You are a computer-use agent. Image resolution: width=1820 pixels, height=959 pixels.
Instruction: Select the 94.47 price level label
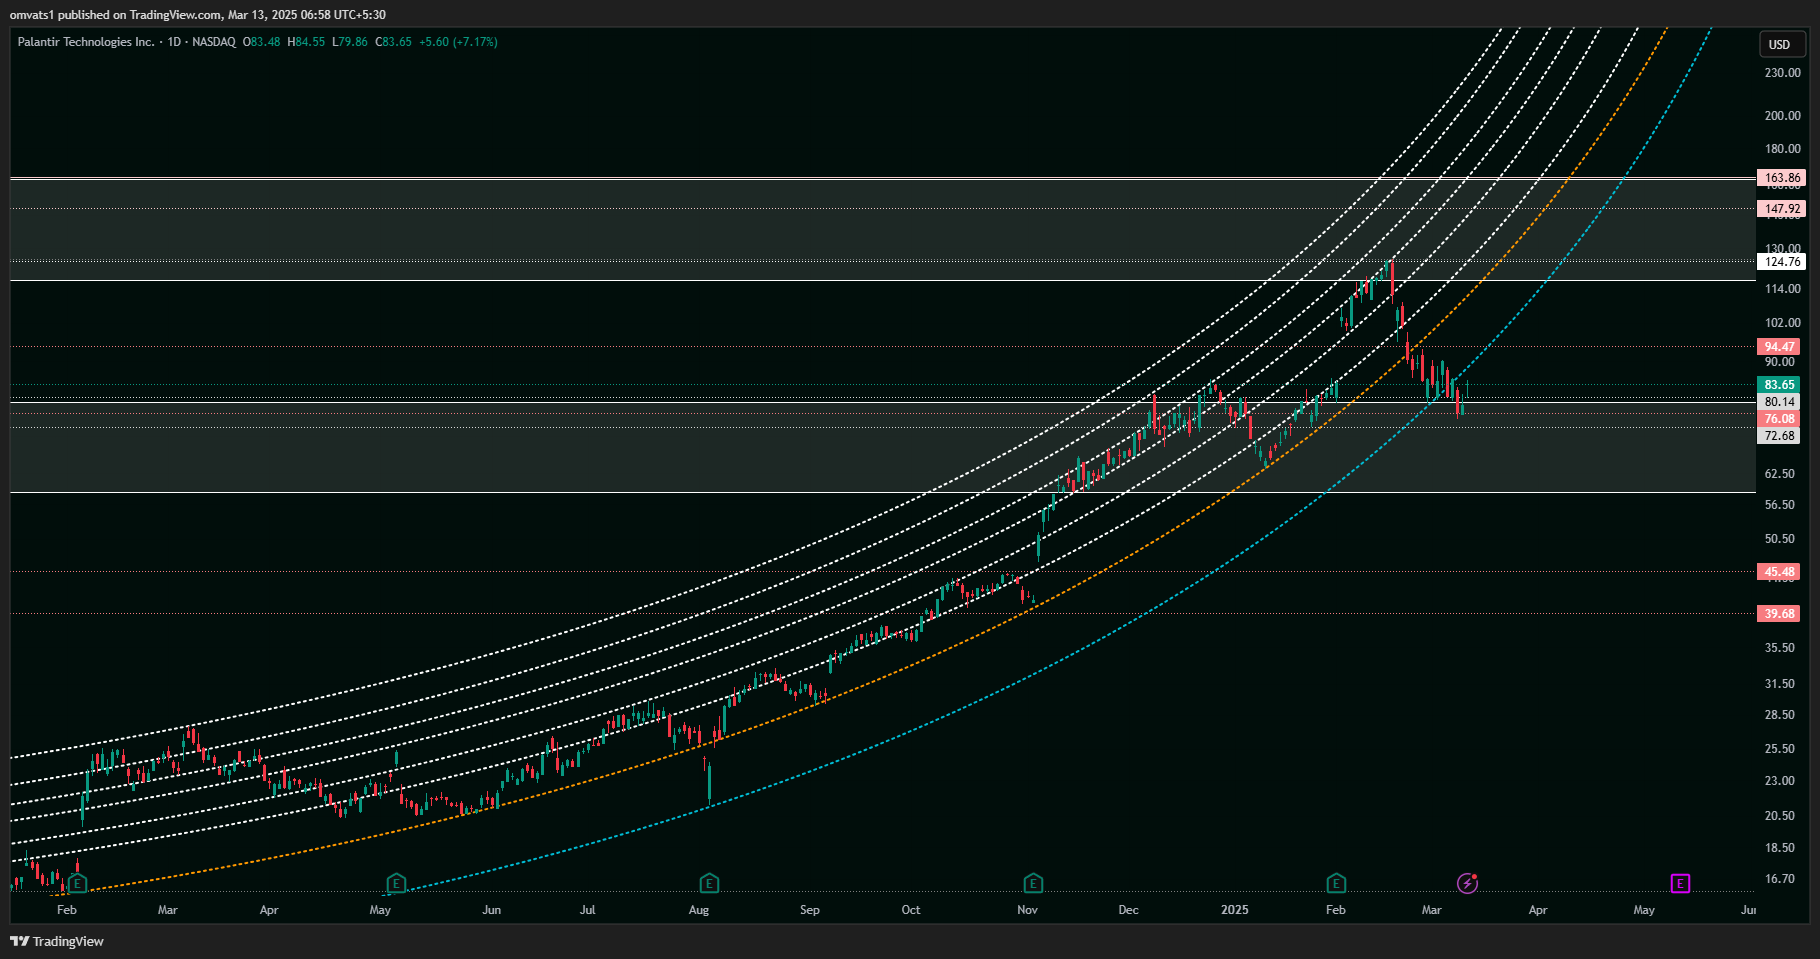tap(1779, 347)
